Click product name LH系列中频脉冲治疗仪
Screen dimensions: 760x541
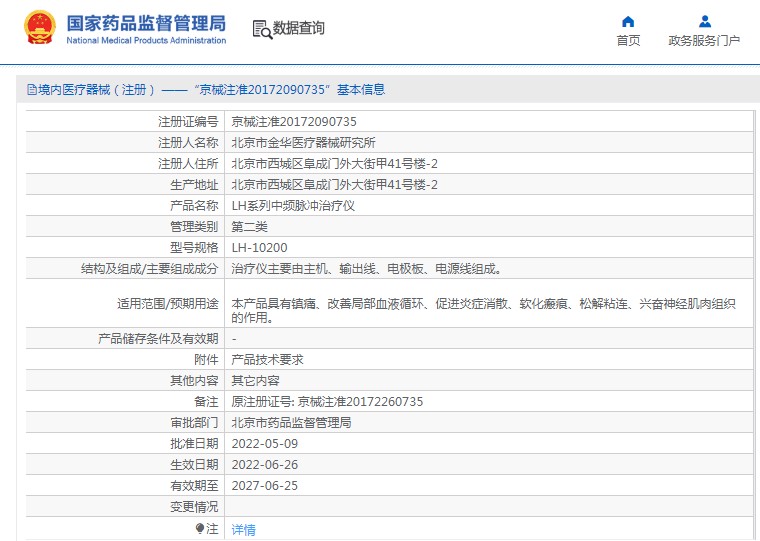(293, 205)
